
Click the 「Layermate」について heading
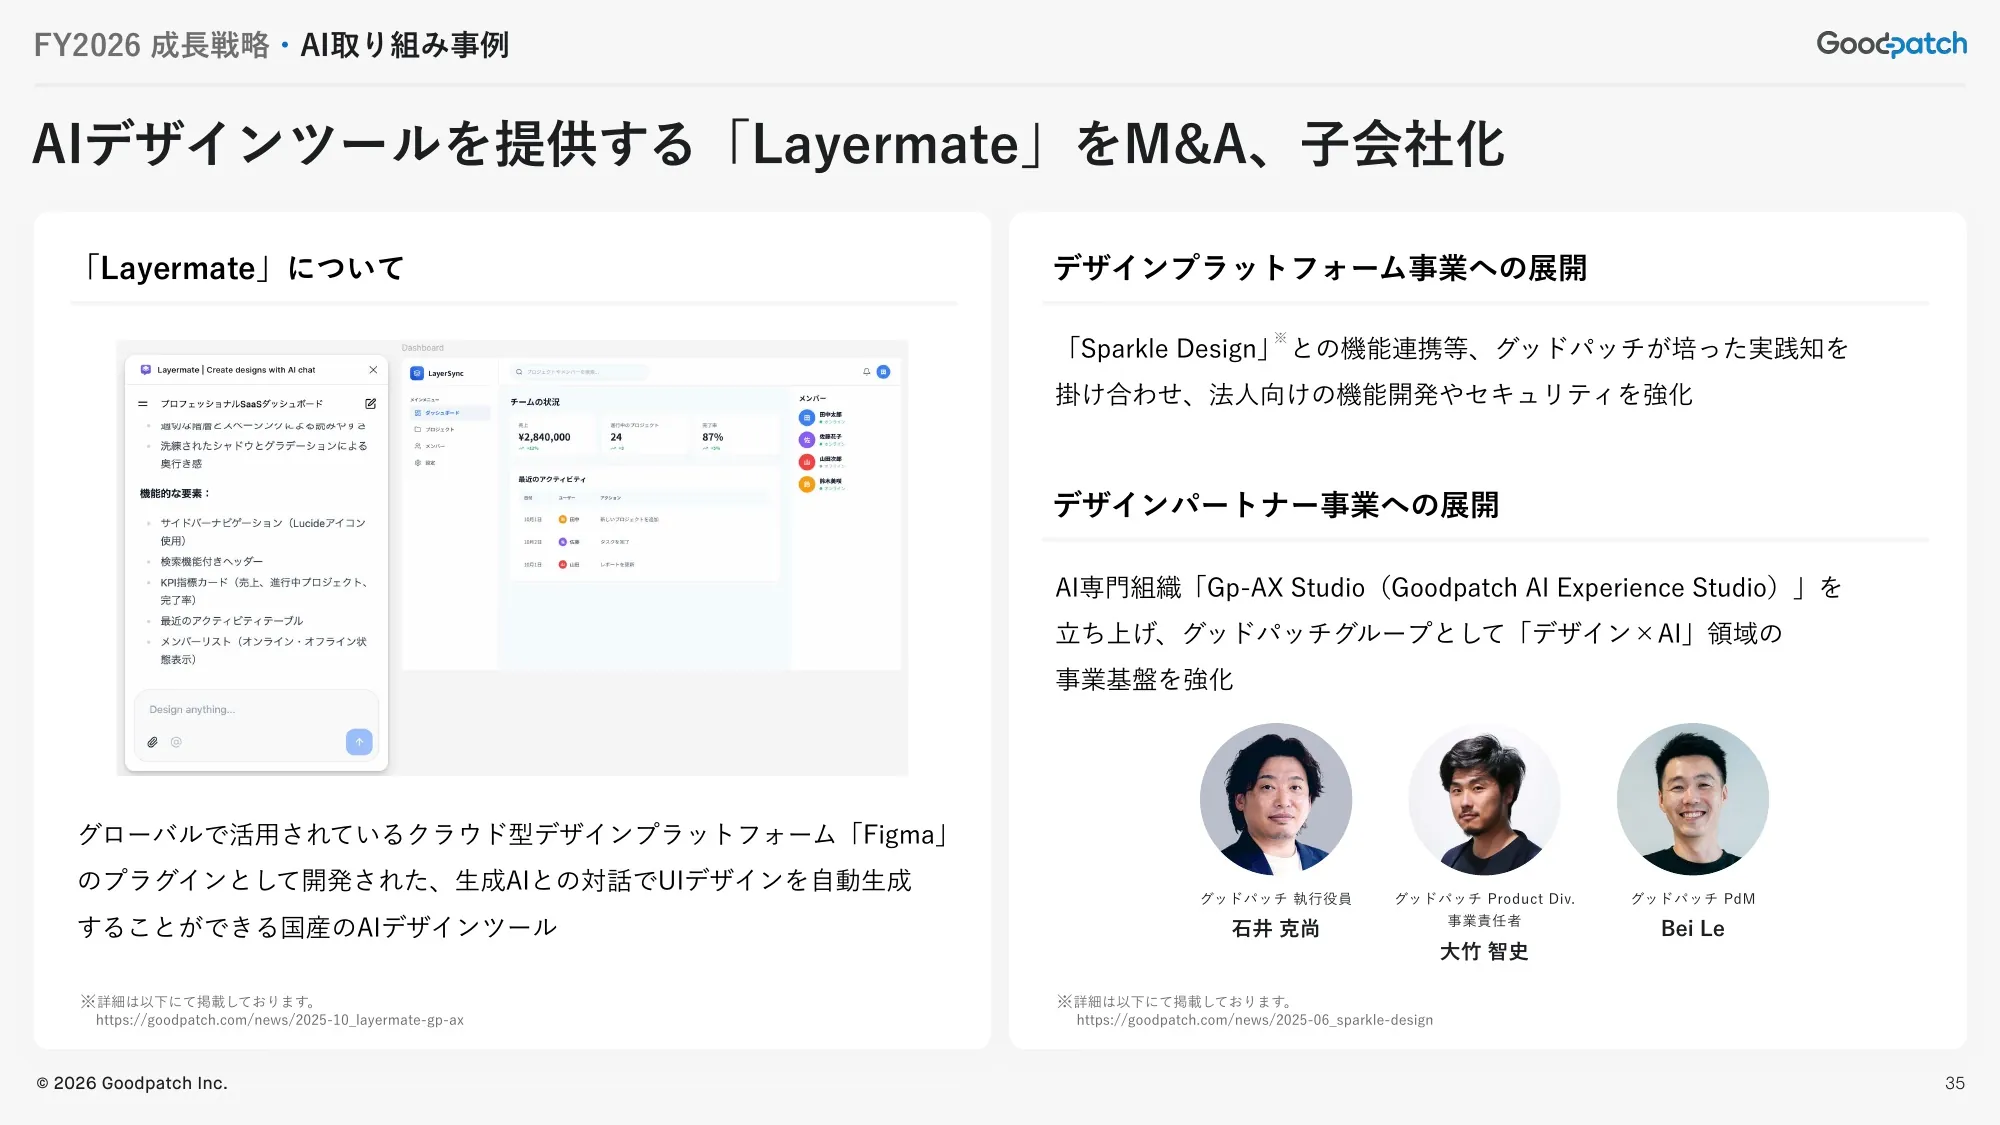click(x=243, y=268)
